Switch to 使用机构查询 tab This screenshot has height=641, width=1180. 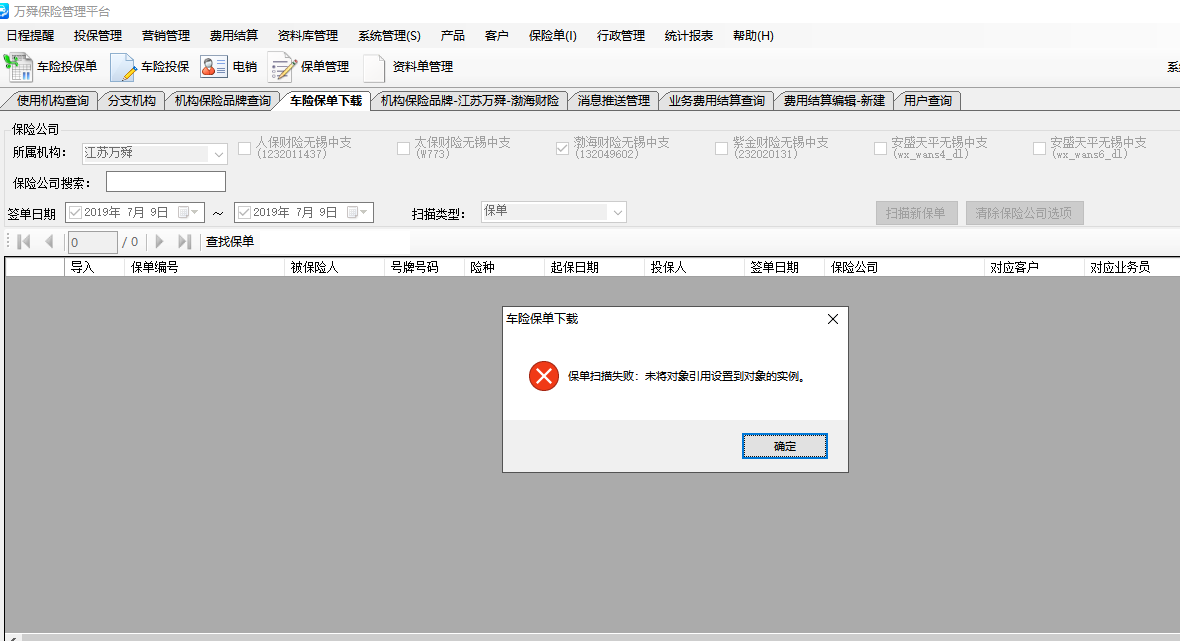pos(53,101)
